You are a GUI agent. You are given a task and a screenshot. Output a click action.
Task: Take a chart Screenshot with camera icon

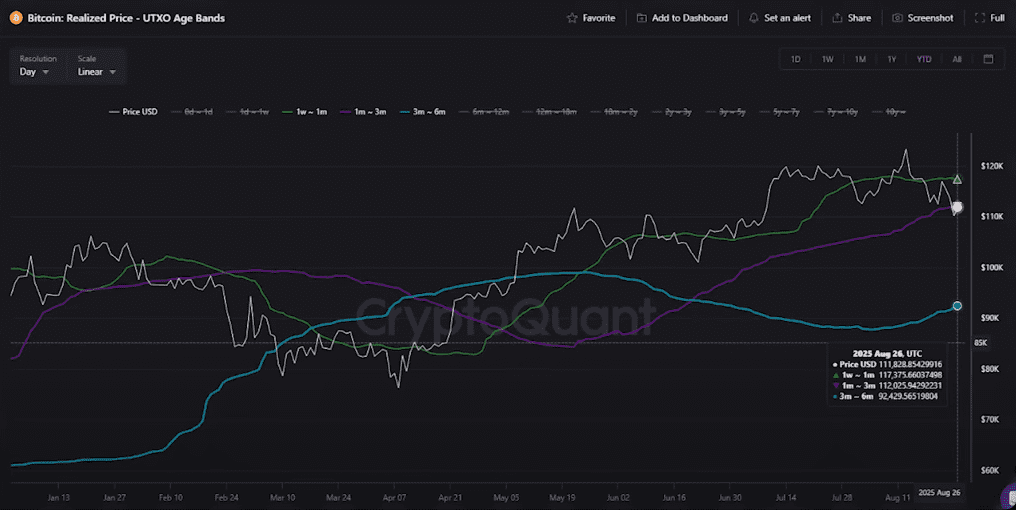pyautogui.click(x=898, y=18)
